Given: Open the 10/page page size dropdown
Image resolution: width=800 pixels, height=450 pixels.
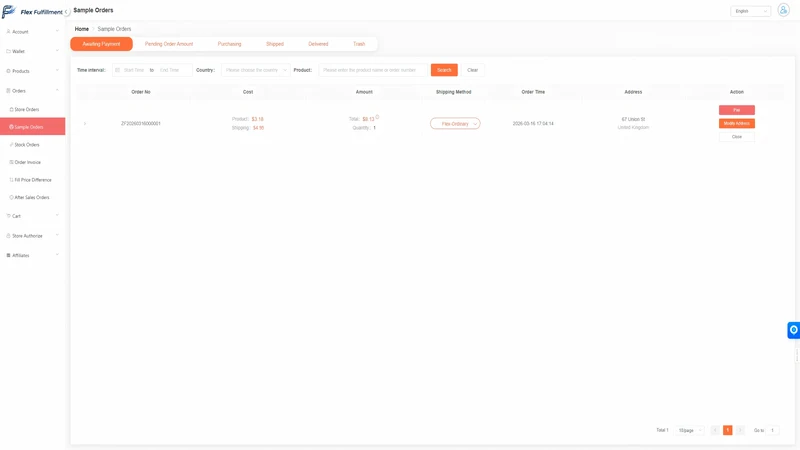Looking at the screenshot, I should [x=690, y=430].
